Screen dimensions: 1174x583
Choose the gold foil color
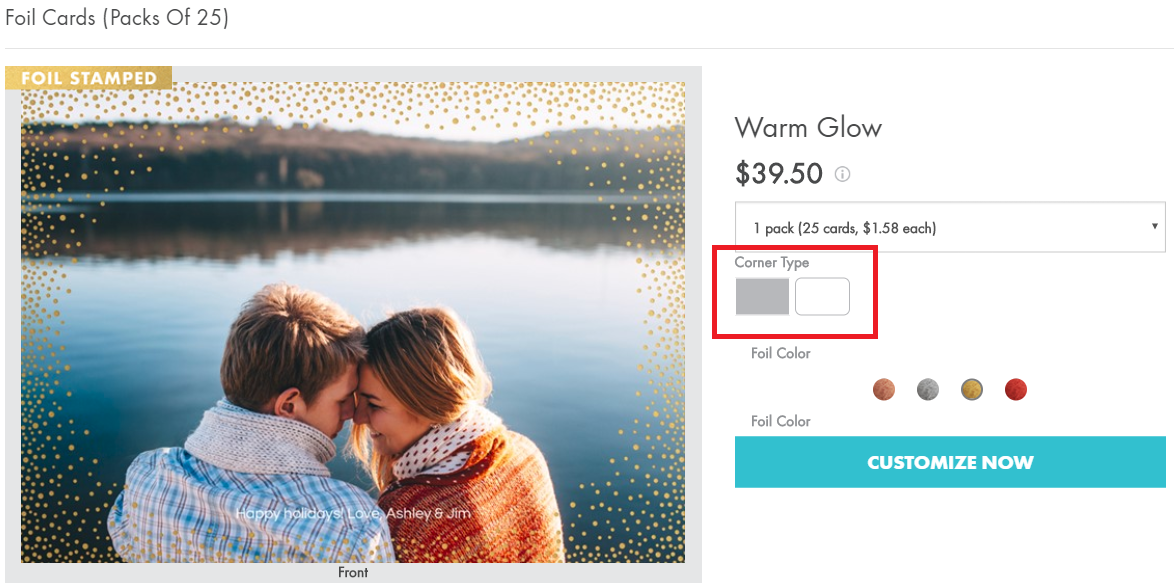972,389
